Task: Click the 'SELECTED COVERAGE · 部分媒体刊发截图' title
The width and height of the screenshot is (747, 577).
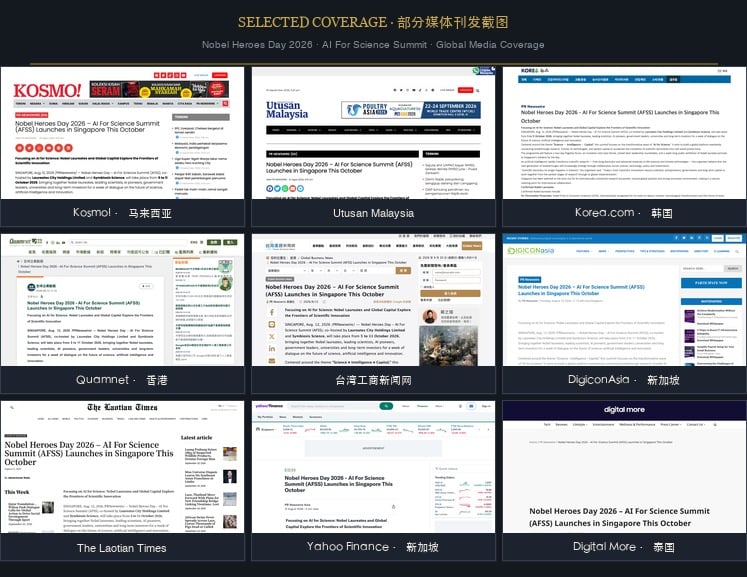Action: coord(373,22)
